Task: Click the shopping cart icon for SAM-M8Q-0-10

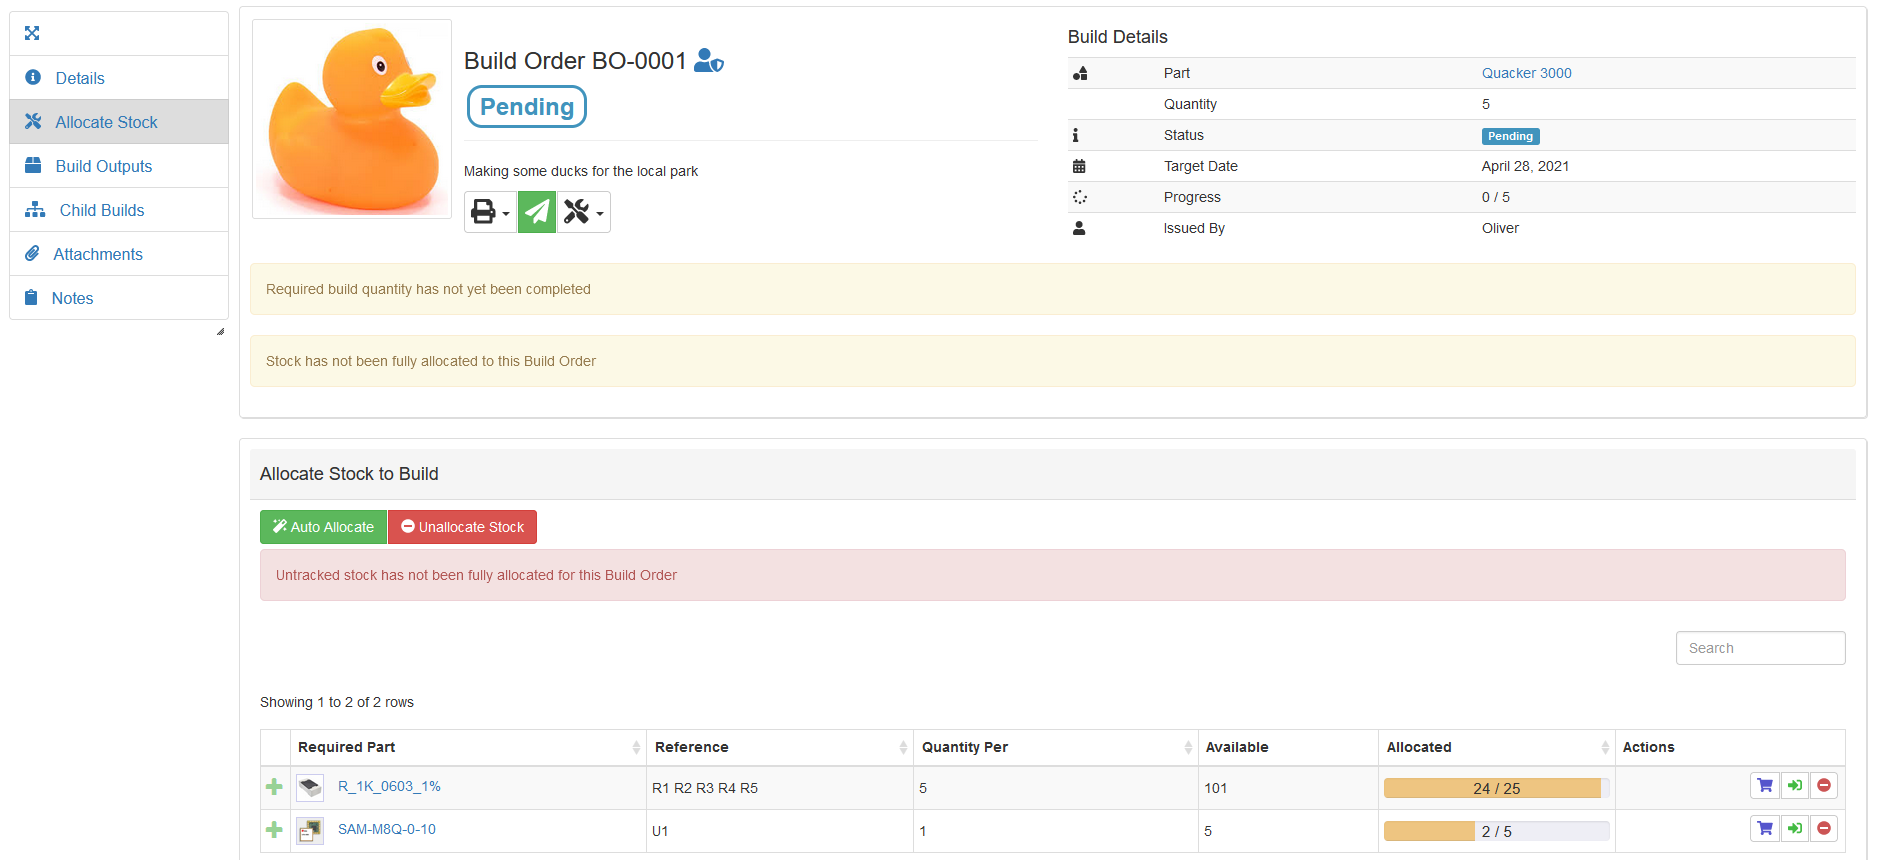Action: pos(1765,829)
